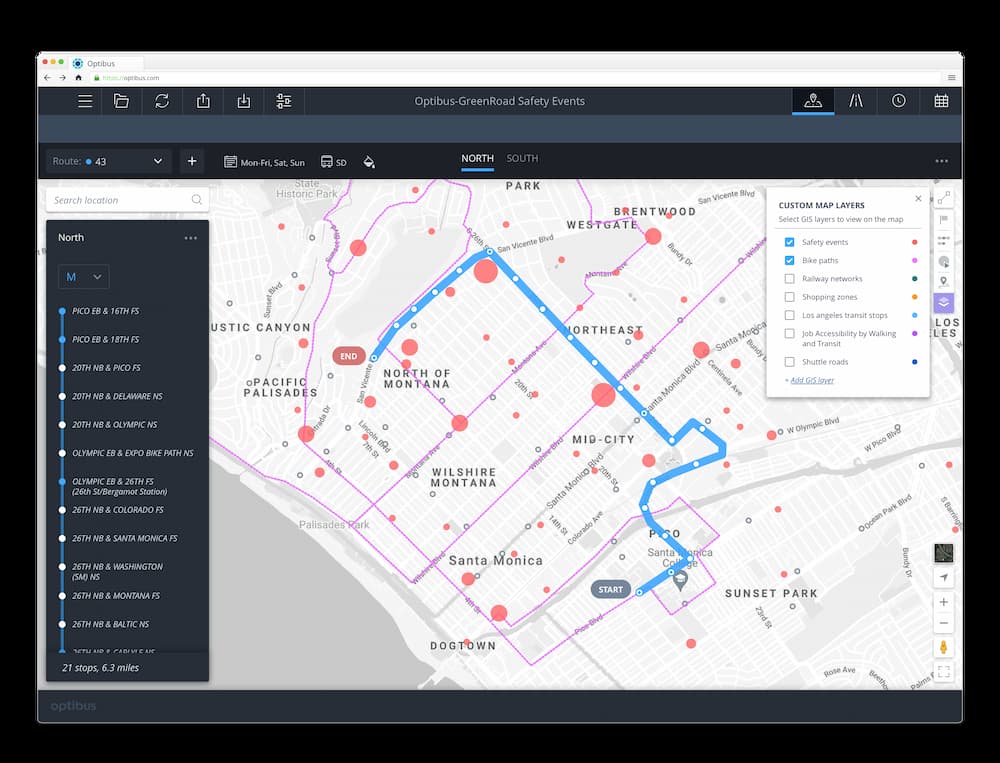Refresh data with the sync icon

coord(162,101)
